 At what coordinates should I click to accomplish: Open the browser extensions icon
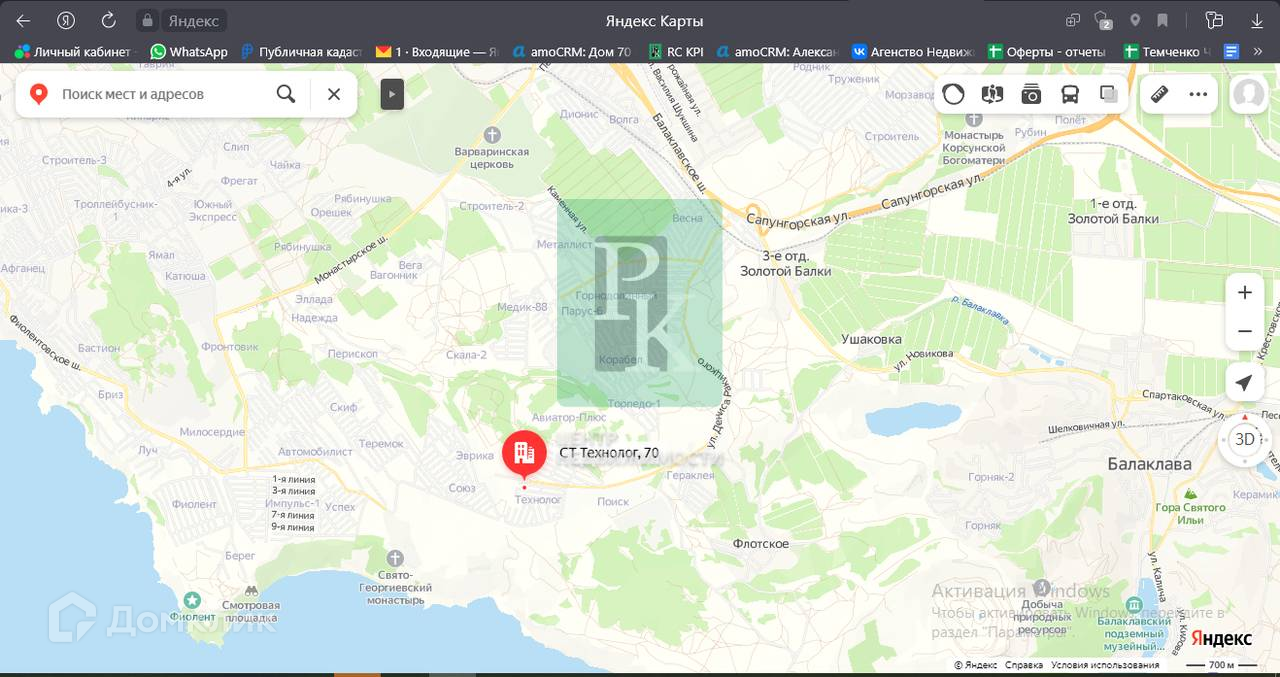(1073, 20)
